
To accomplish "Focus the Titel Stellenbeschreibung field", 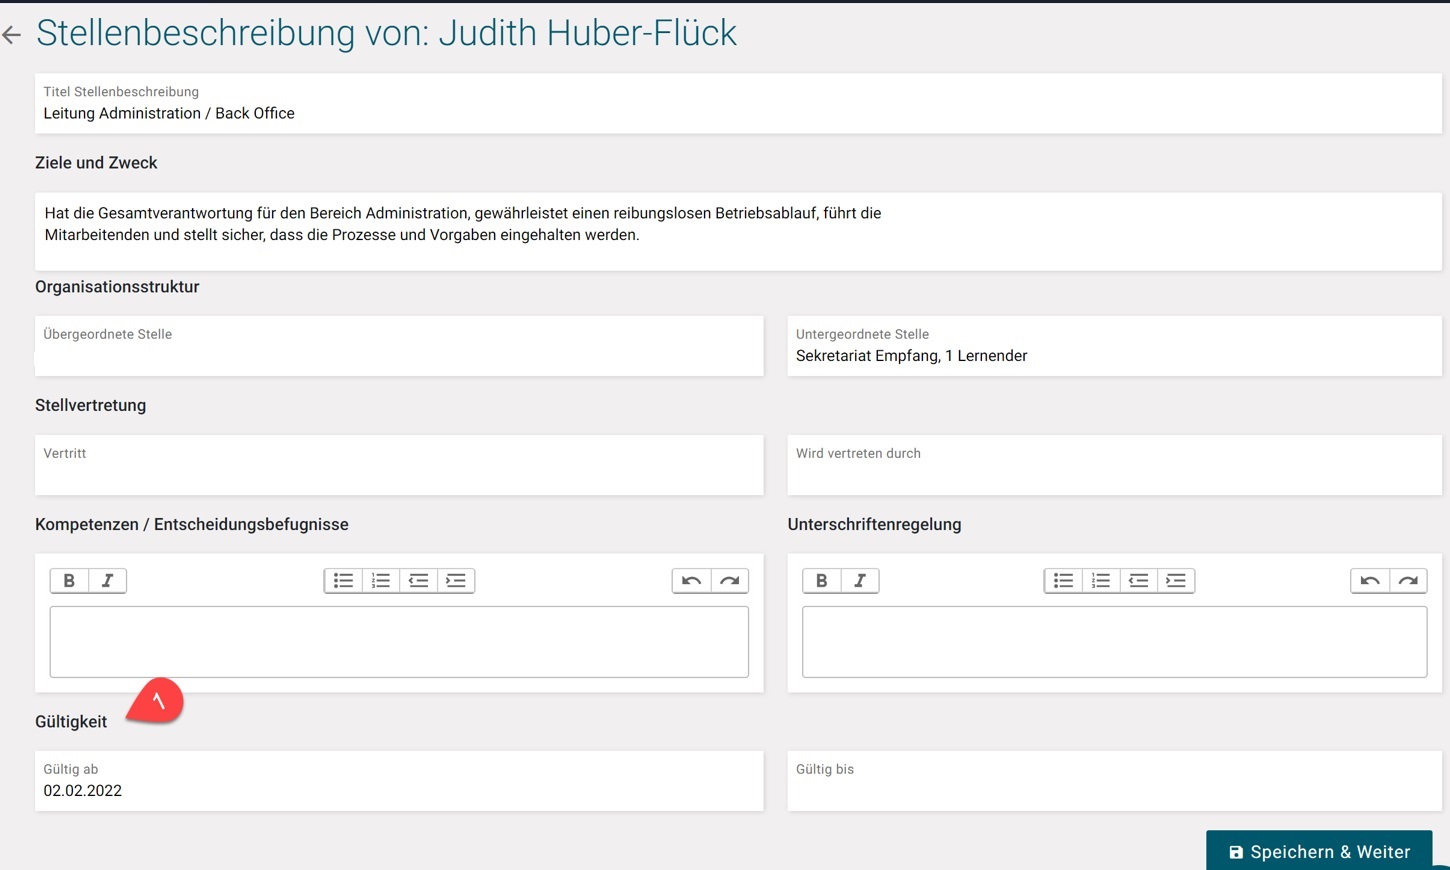I will pos(738,113).
